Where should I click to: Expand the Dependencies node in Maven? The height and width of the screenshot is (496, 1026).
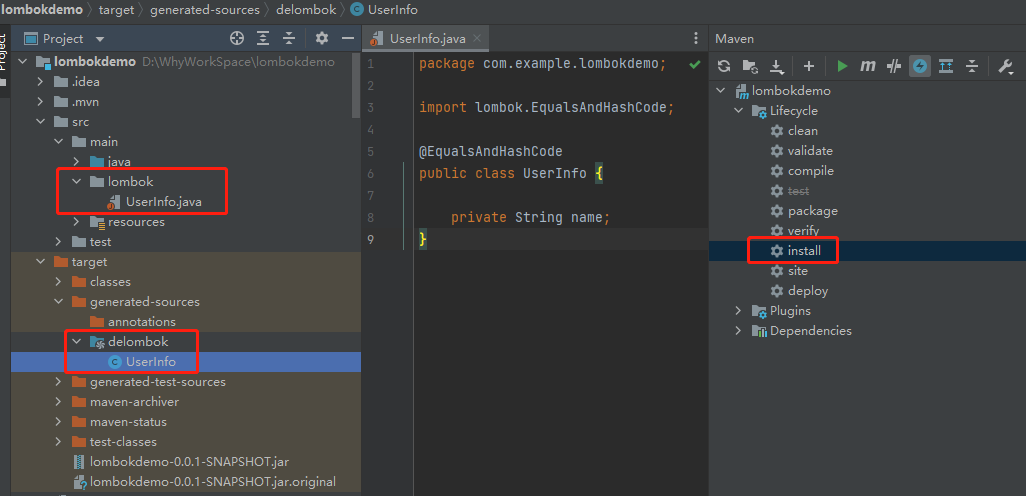click(738, 330)
